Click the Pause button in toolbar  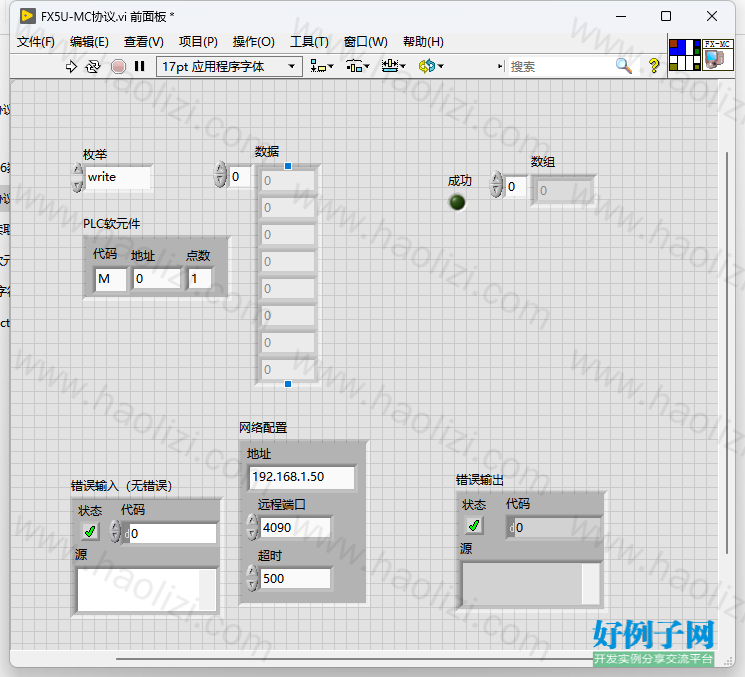(139, 66)
